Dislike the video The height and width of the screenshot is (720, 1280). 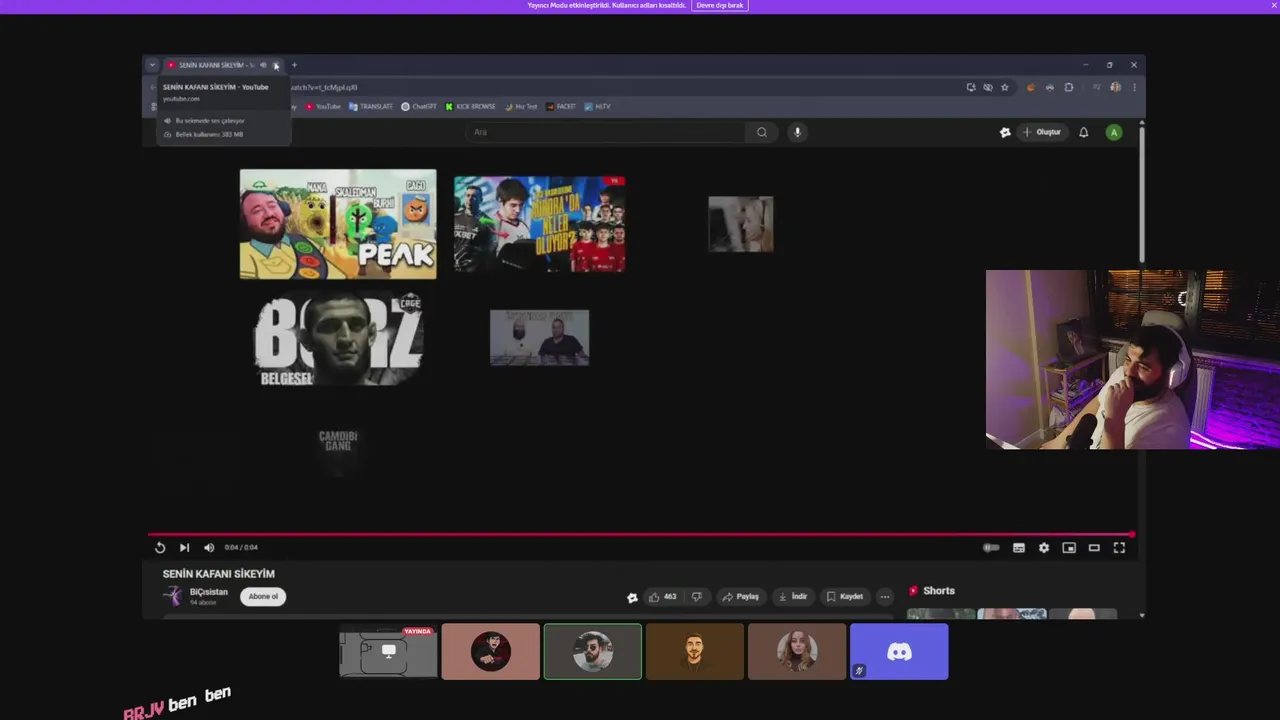point(697,597)
